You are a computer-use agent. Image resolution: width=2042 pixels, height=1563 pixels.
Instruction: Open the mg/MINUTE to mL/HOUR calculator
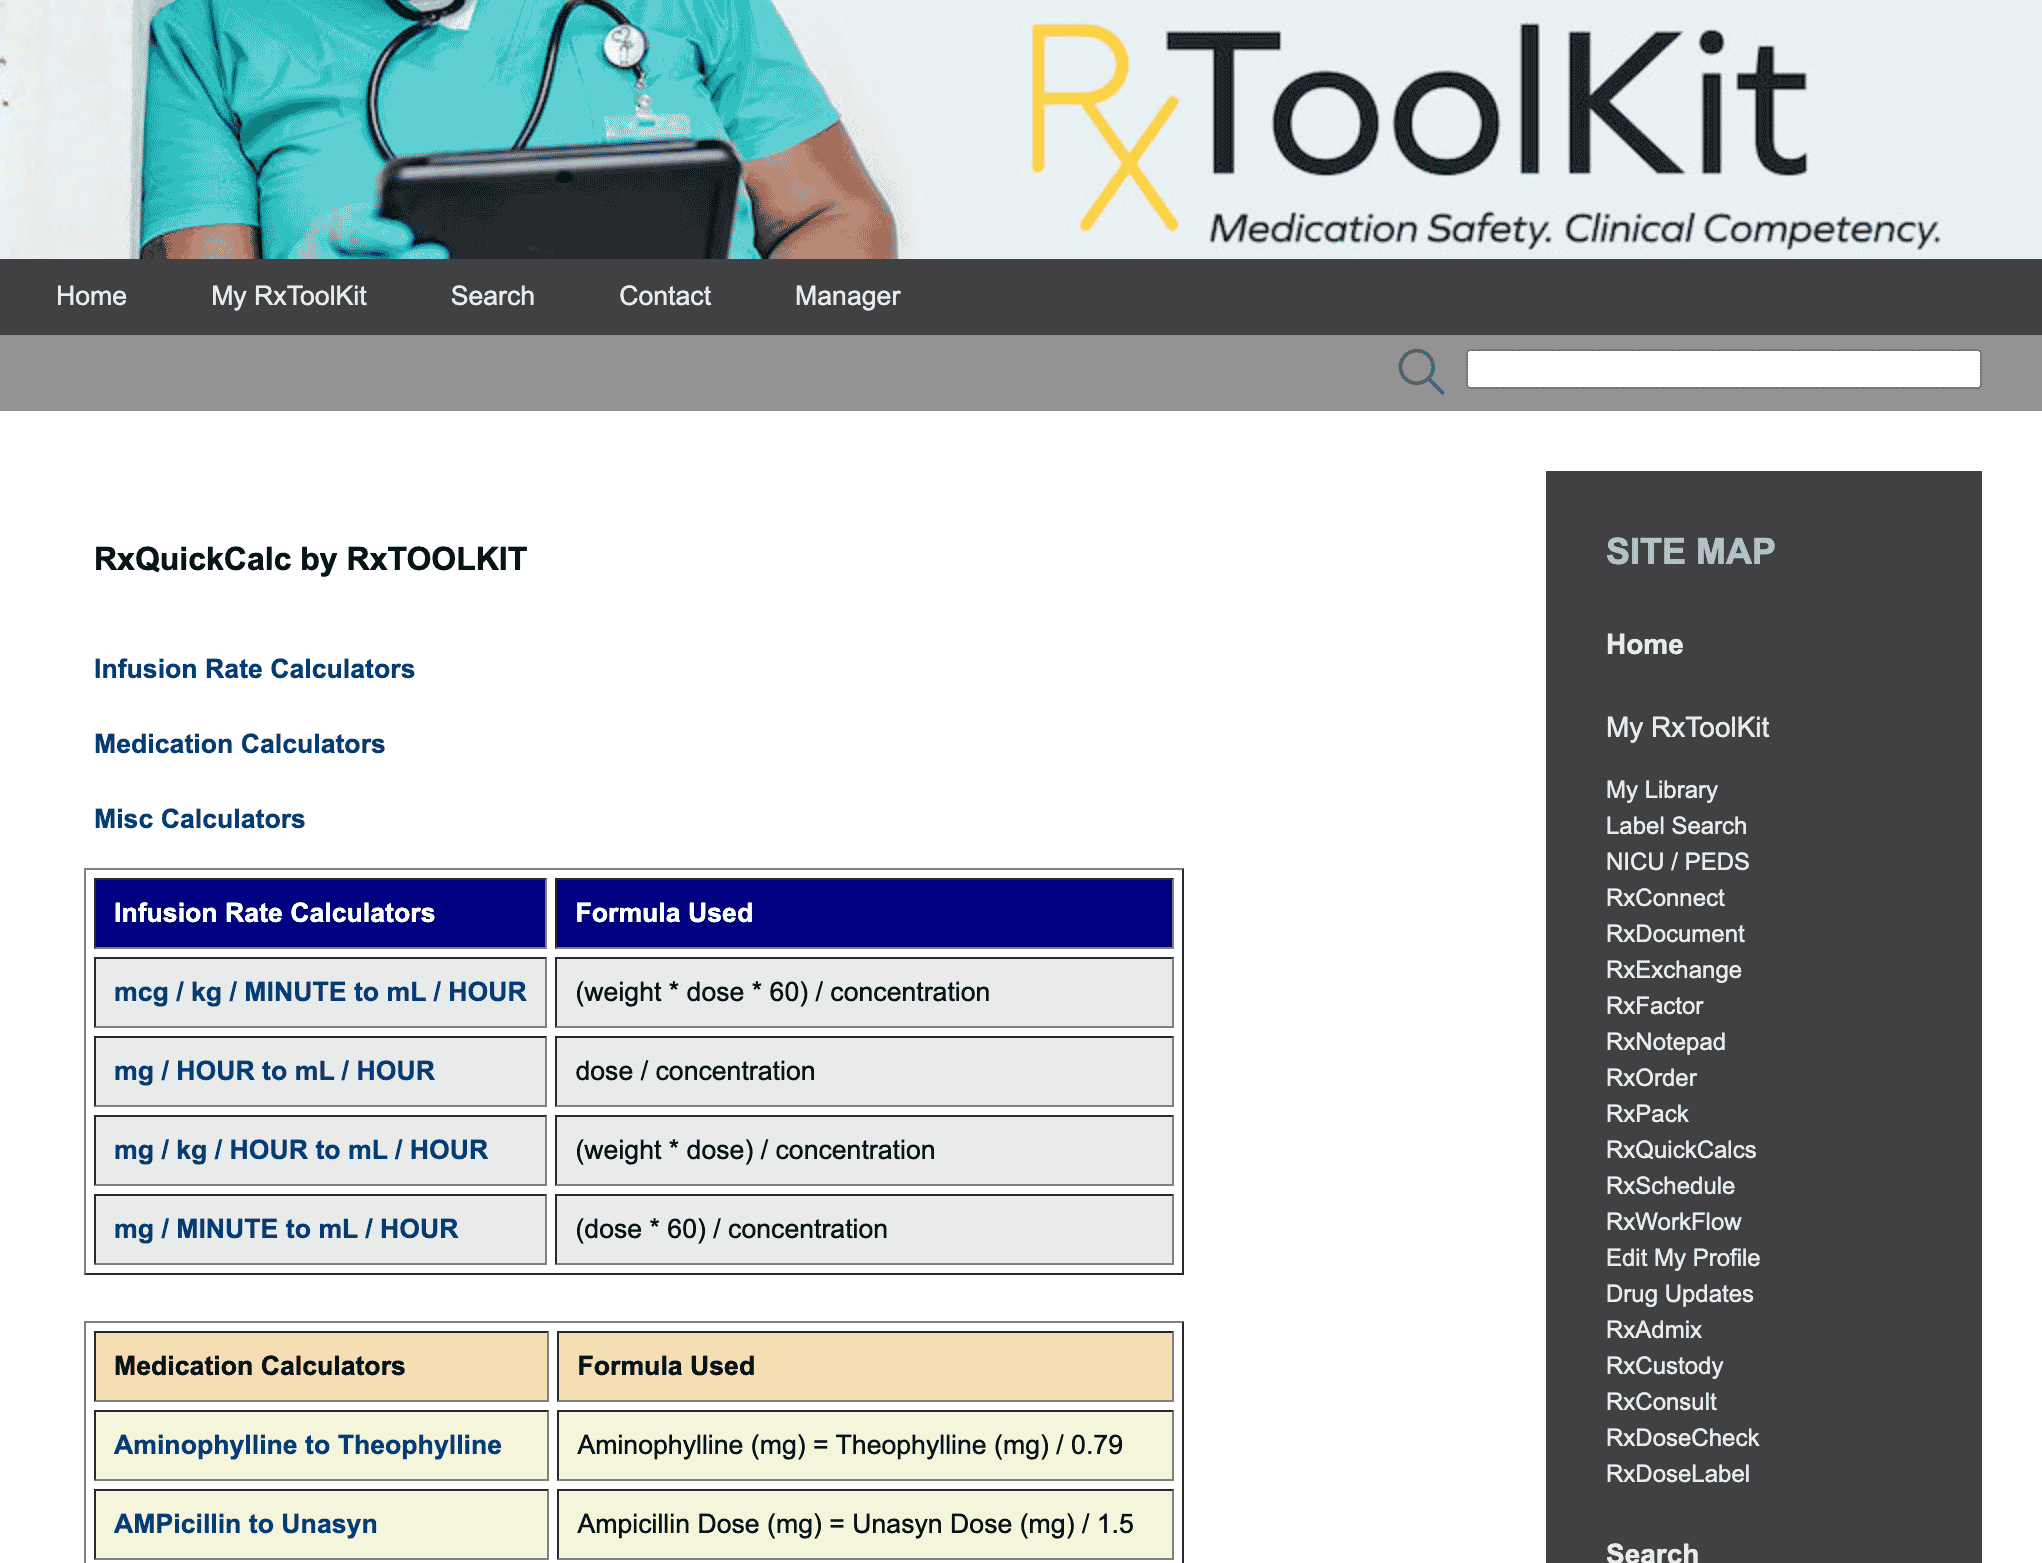pos(286,1229)
